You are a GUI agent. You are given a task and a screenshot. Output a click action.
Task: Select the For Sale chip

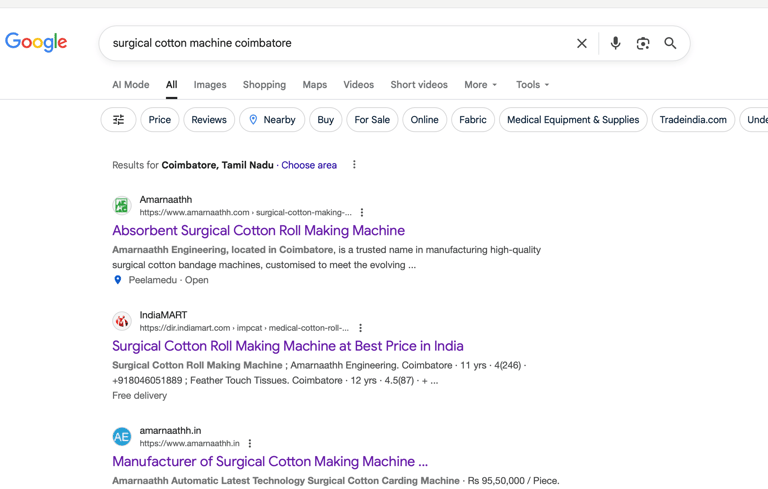coord(372,120)
